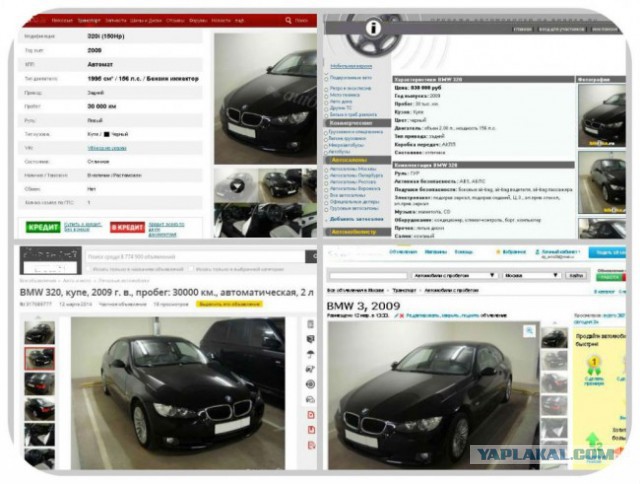The width and height of the screenshot is (640, 484).
Task: Click the '320i (150Hp)' modification value
Action: 106,36
